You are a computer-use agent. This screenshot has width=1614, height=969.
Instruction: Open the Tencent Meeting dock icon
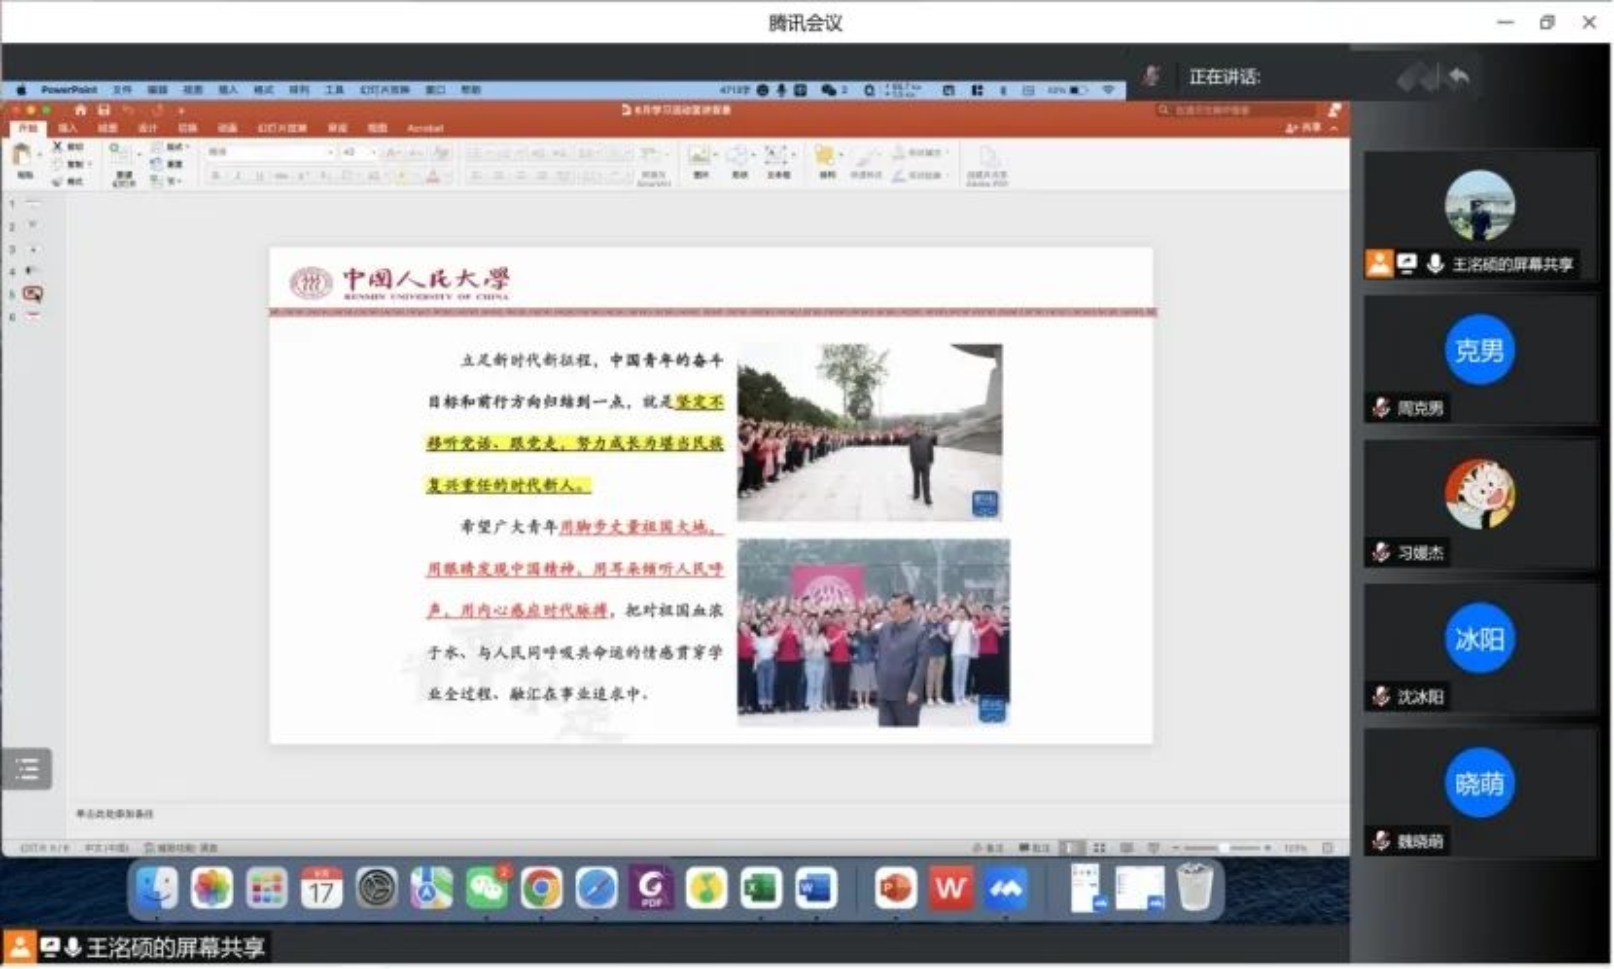coord(1005,888)
